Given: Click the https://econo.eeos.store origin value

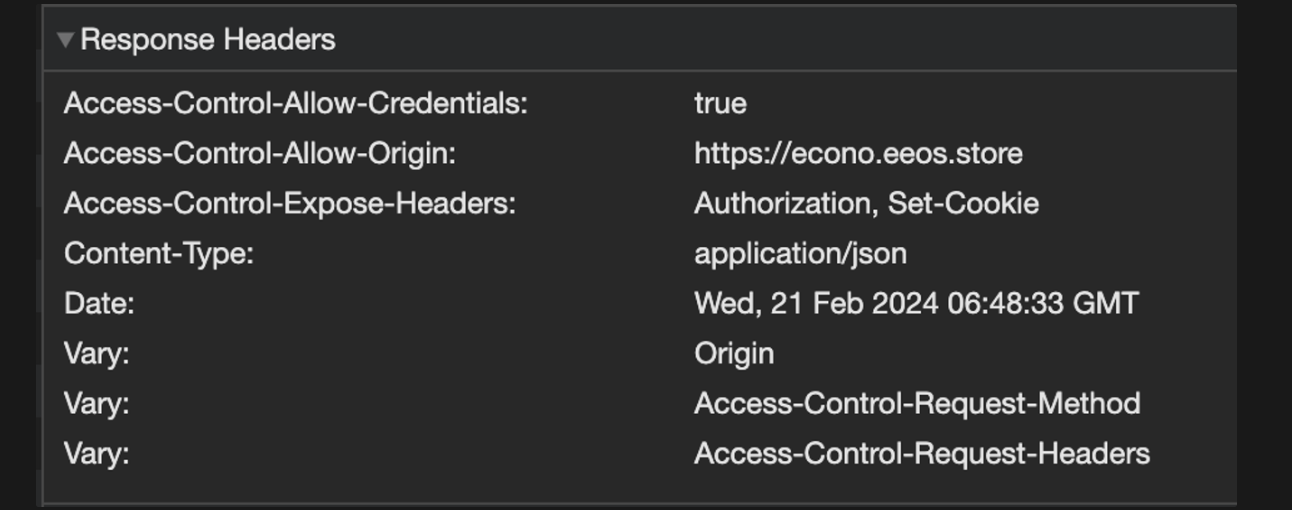Looking at the screenshot, I should coord(858,154).
